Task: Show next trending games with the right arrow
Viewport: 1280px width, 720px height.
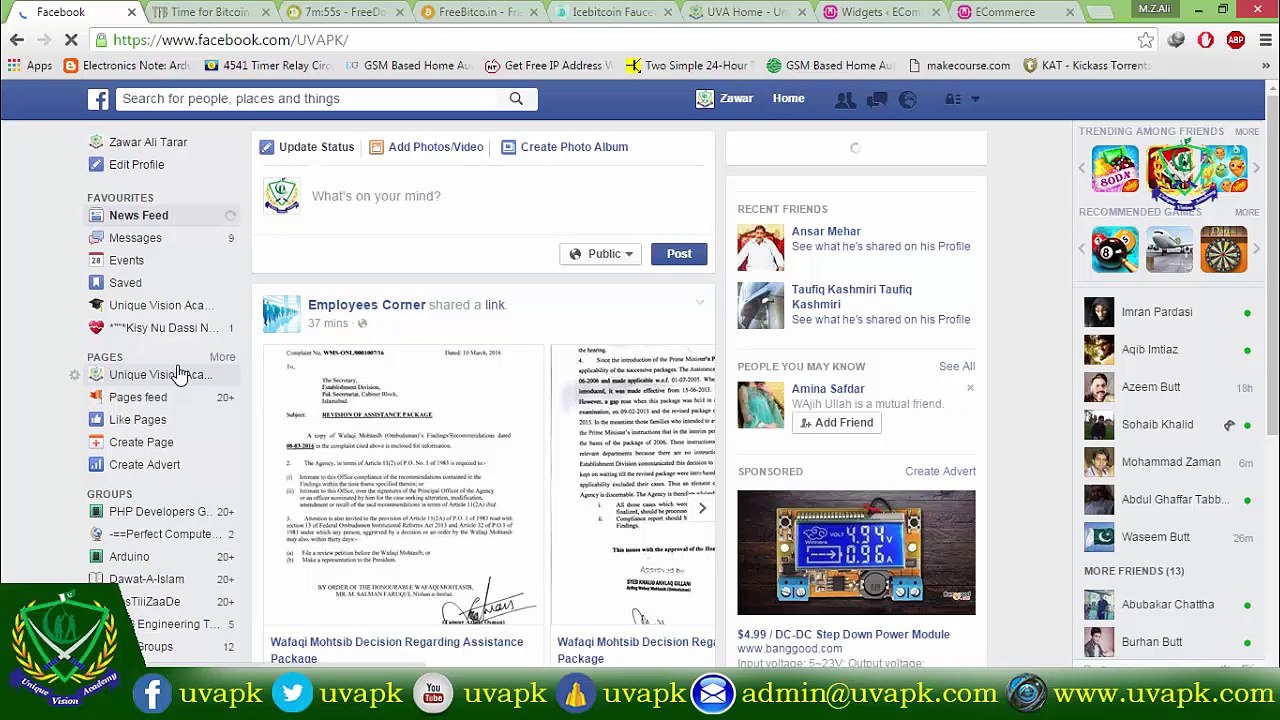Action: (1256, 168)
